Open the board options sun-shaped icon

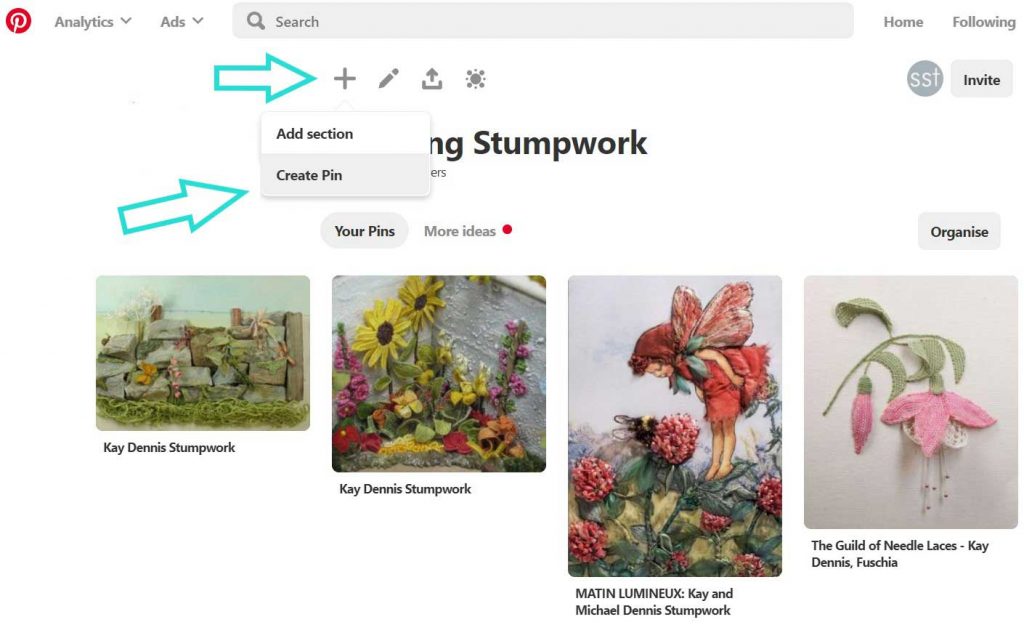475,79
